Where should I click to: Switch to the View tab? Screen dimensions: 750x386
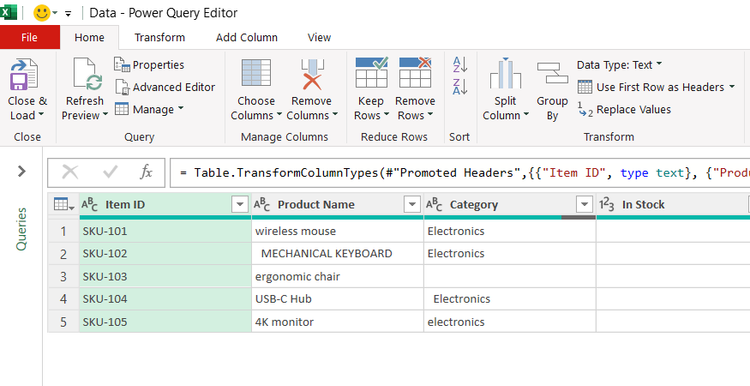point(319,37)
